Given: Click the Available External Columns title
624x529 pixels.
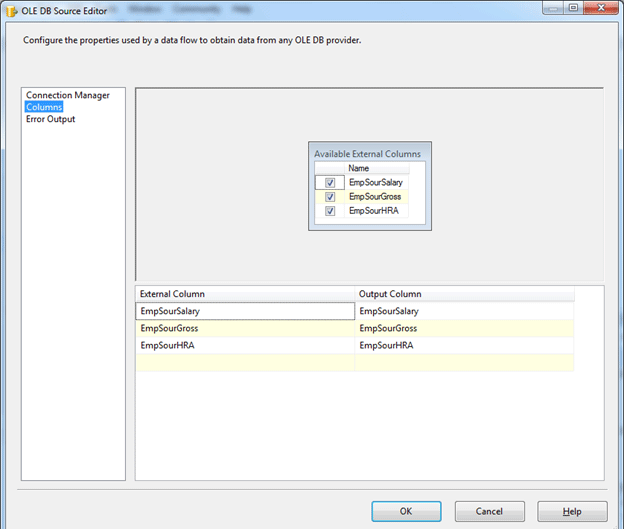Looking at the screenshot, I should click(367, 154).
